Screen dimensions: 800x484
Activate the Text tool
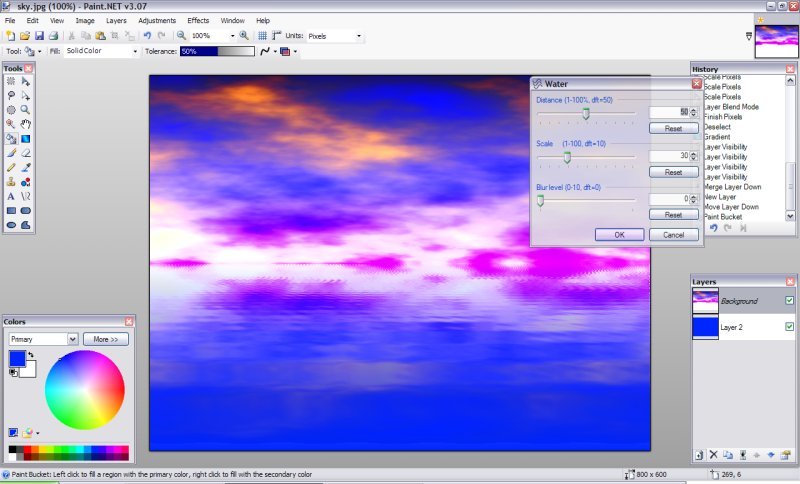click(11, 196)
